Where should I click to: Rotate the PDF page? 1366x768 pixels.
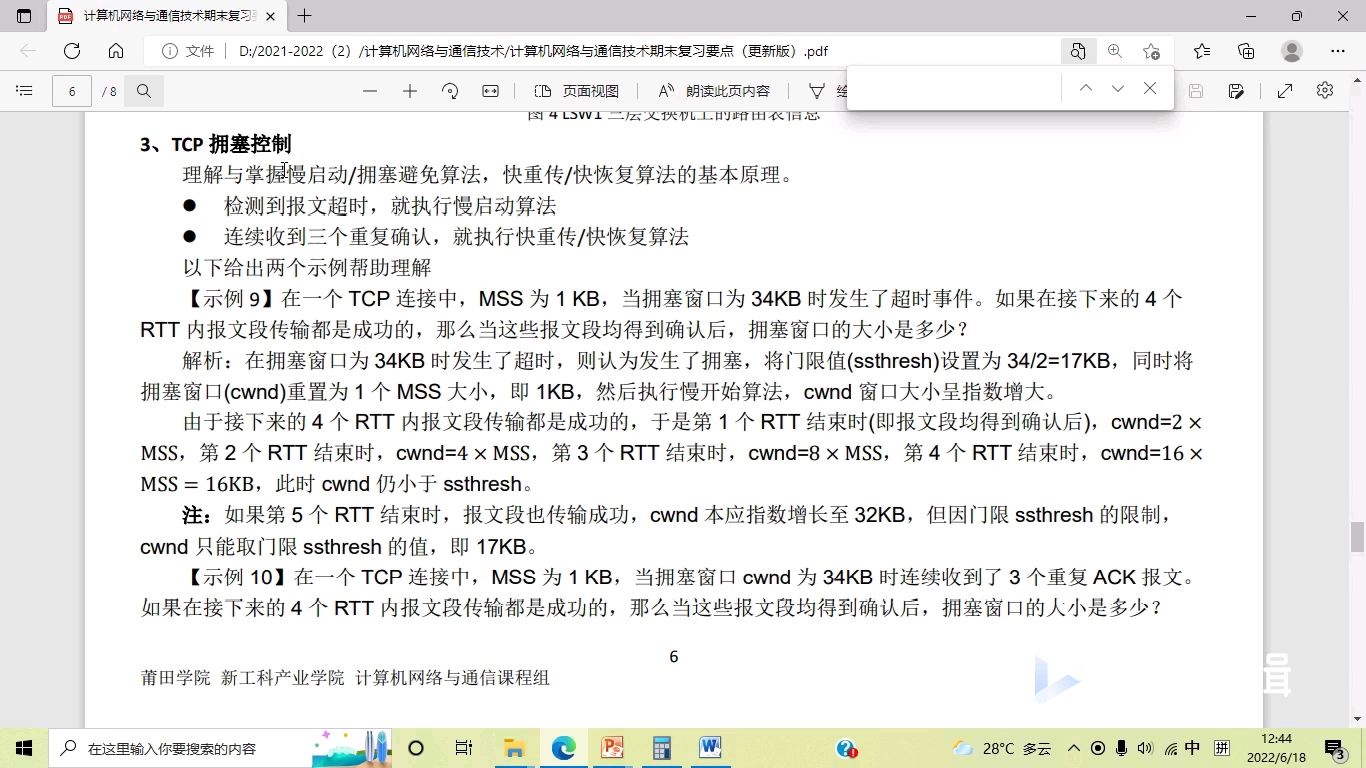point(450,91)
